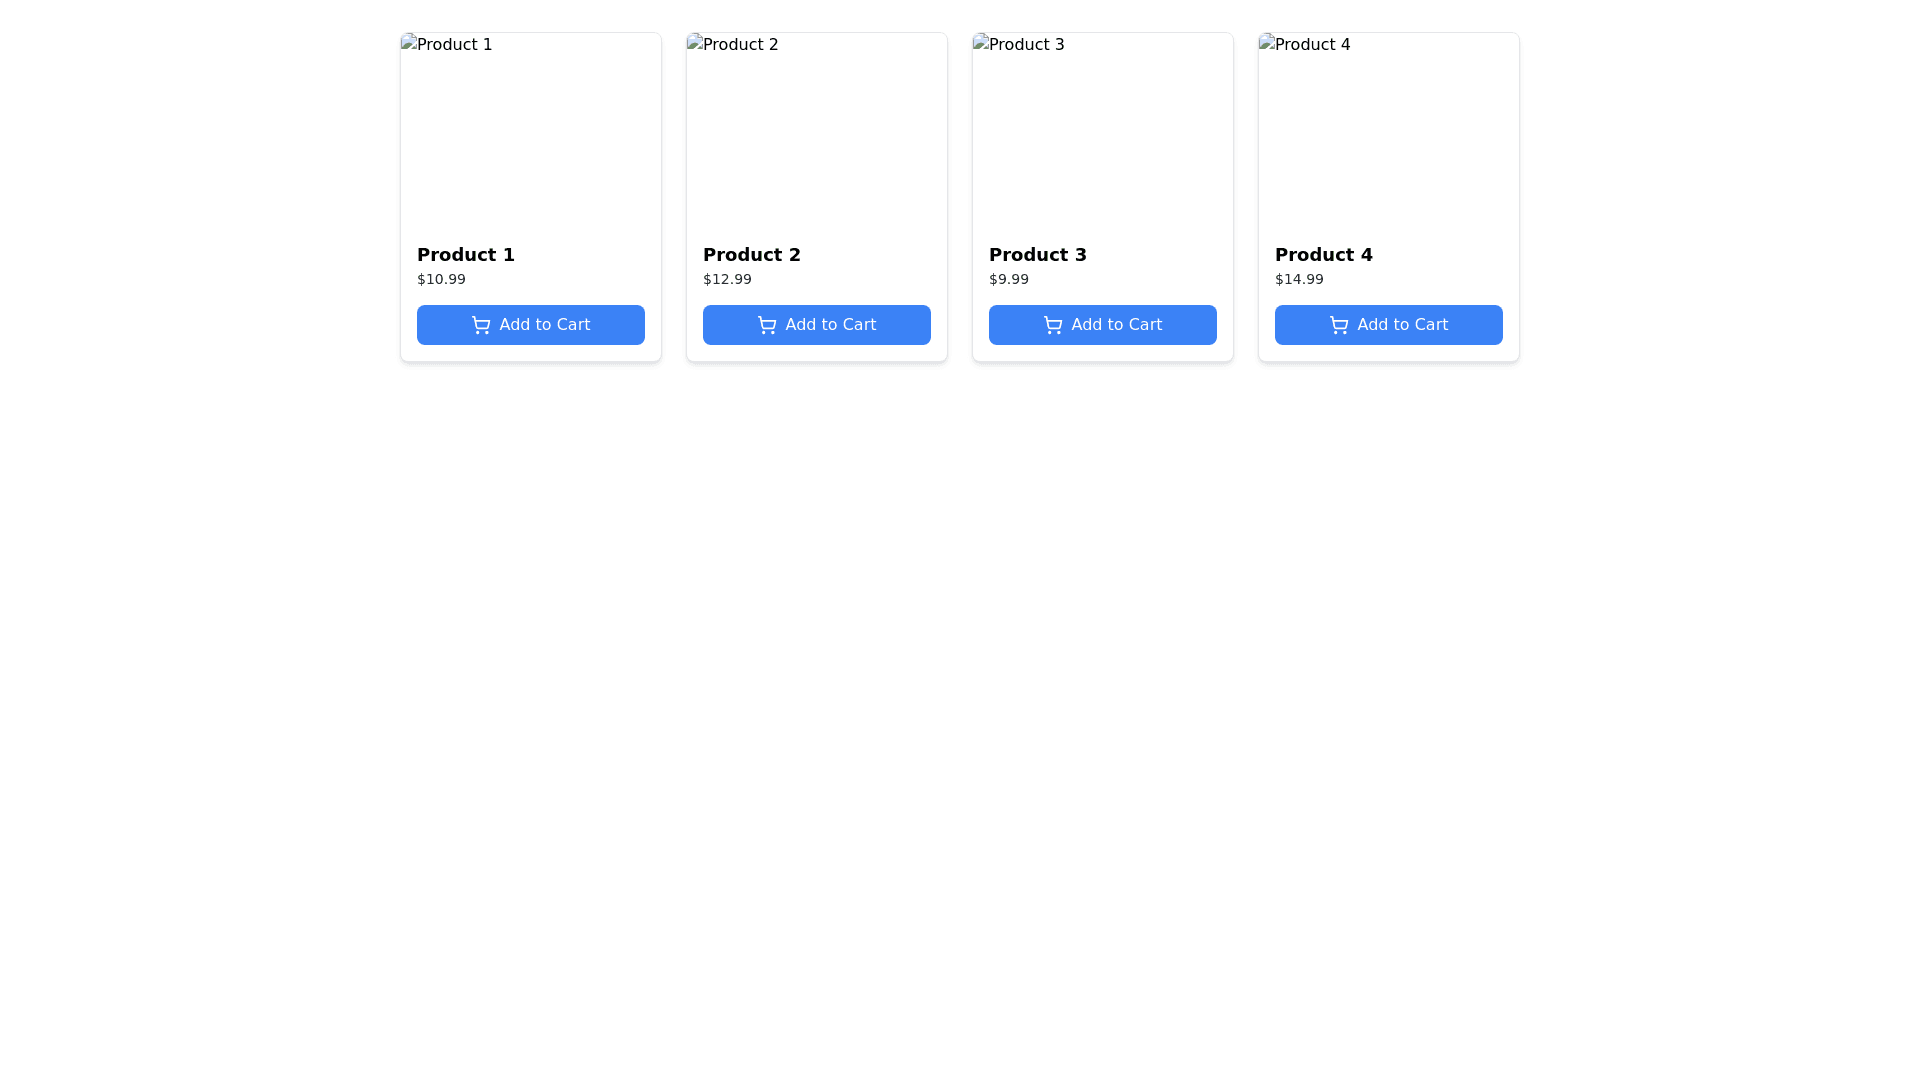This screenshot has height=1080, width=1920.
Task: Click the cart icon on Product 3 button
Action: (x=1053, y=325)
